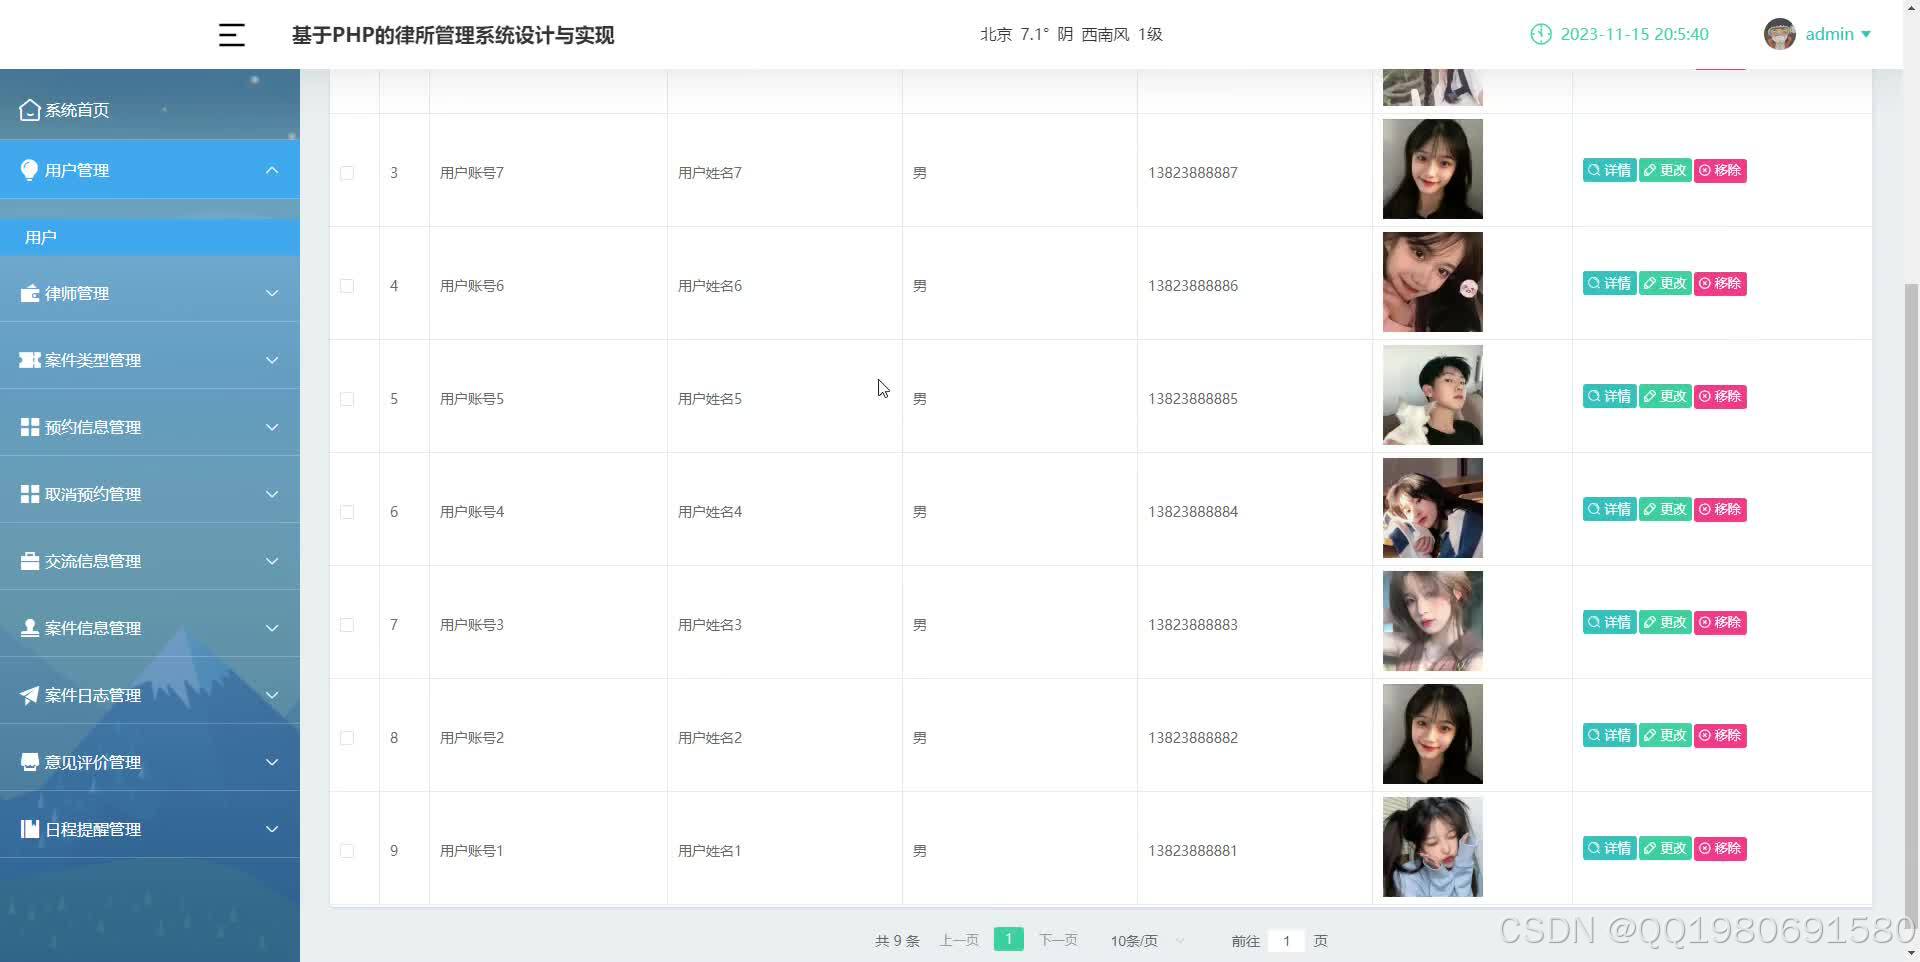Go to previous page via 上一页
The height and width of the screenshot is (962, 1920).
point(959,940)
